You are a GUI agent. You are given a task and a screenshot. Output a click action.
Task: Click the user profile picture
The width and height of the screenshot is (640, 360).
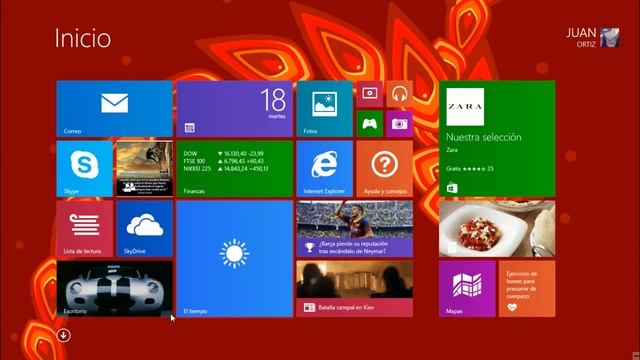click(610, 38)
